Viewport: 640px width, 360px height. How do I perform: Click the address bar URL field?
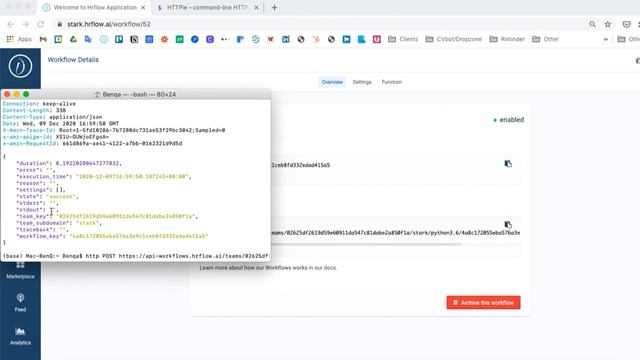(318, 24)
